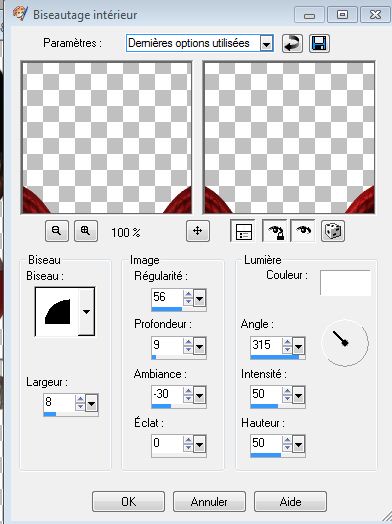
Task: Click the Hauteur field showing 50
Action: 266,444
